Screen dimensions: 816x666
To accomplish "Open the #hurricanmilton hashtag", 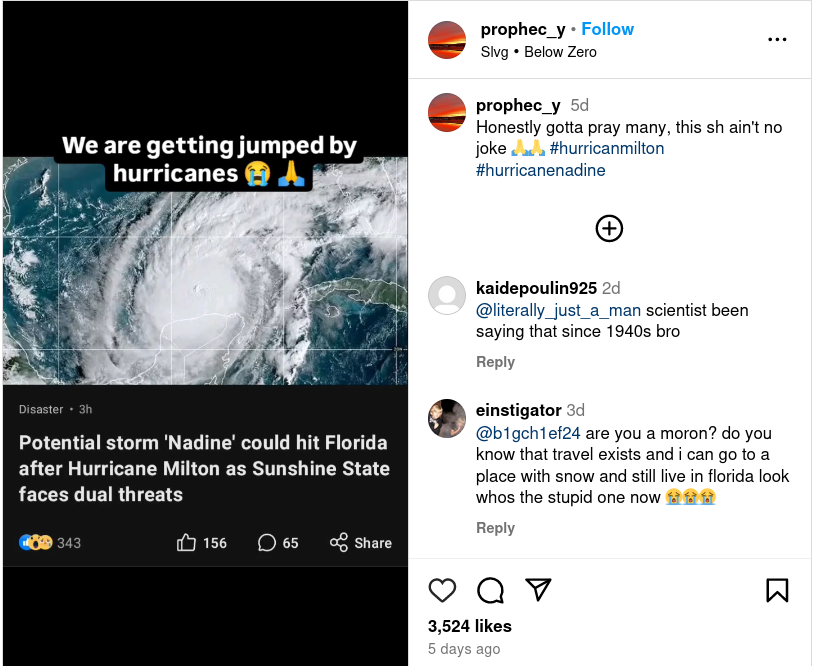I will click(607, 149).
